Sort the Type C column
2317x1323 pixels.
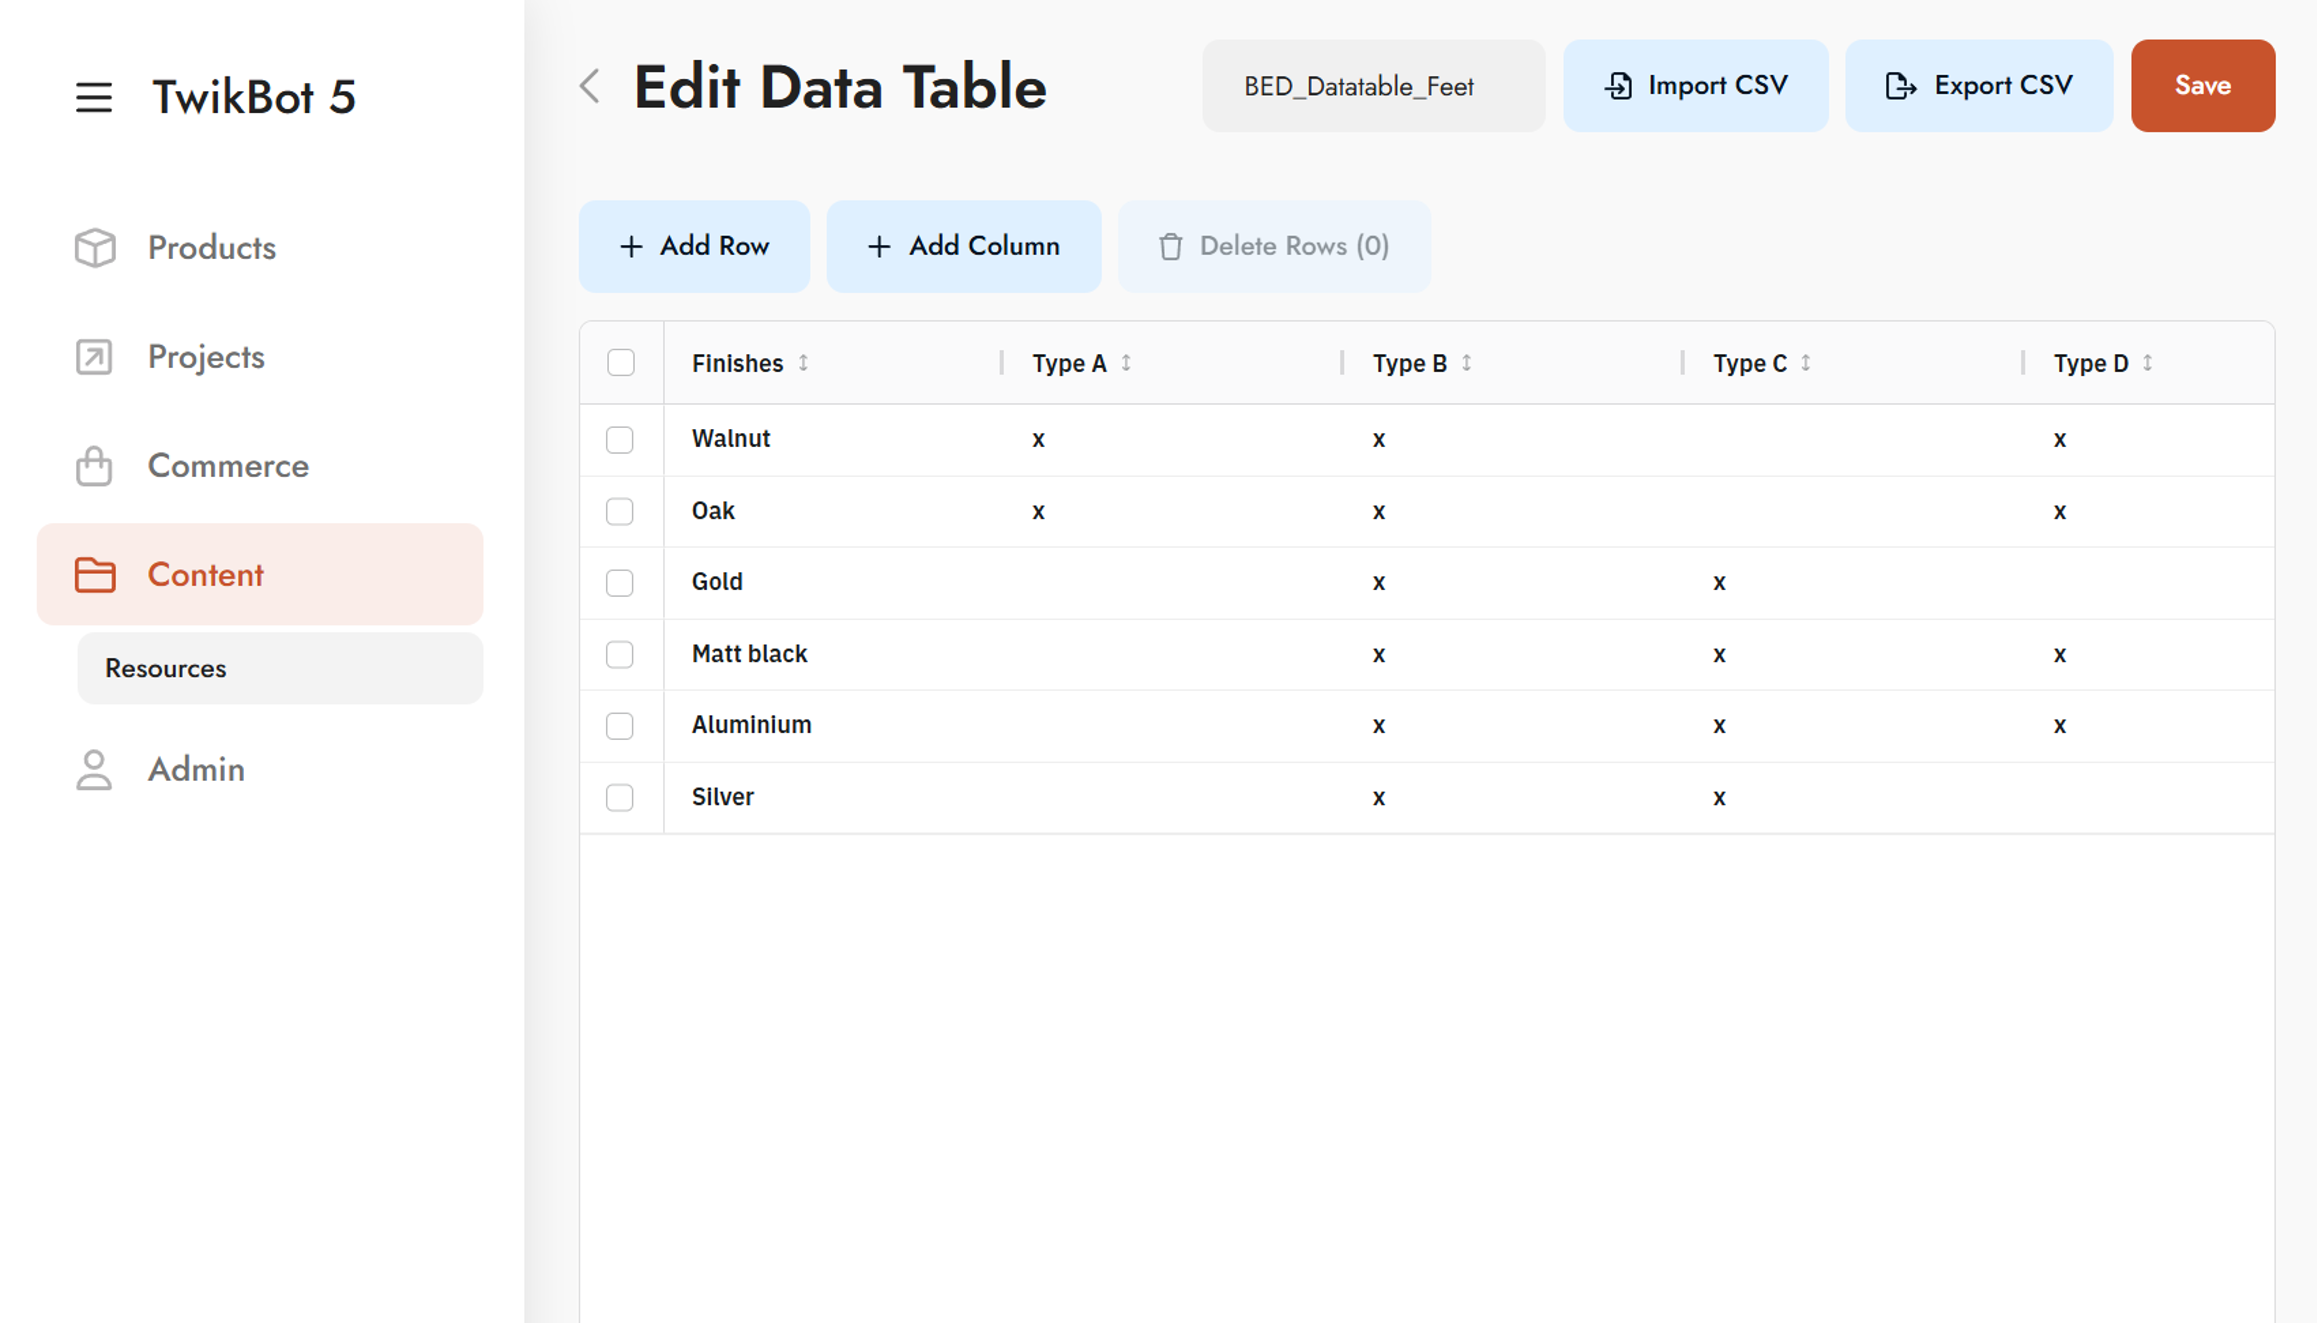(1806, 363)
